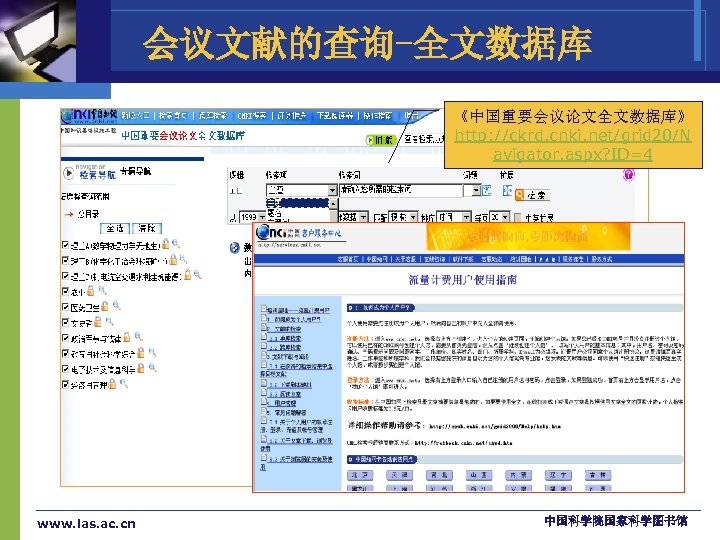
Task: Click the lock icon beside 理工B category
Action: (173, 259)
